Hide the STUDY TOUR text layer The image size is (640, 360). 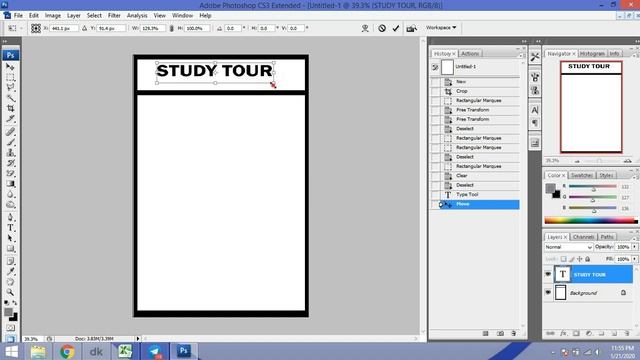[x=548, y=274]
